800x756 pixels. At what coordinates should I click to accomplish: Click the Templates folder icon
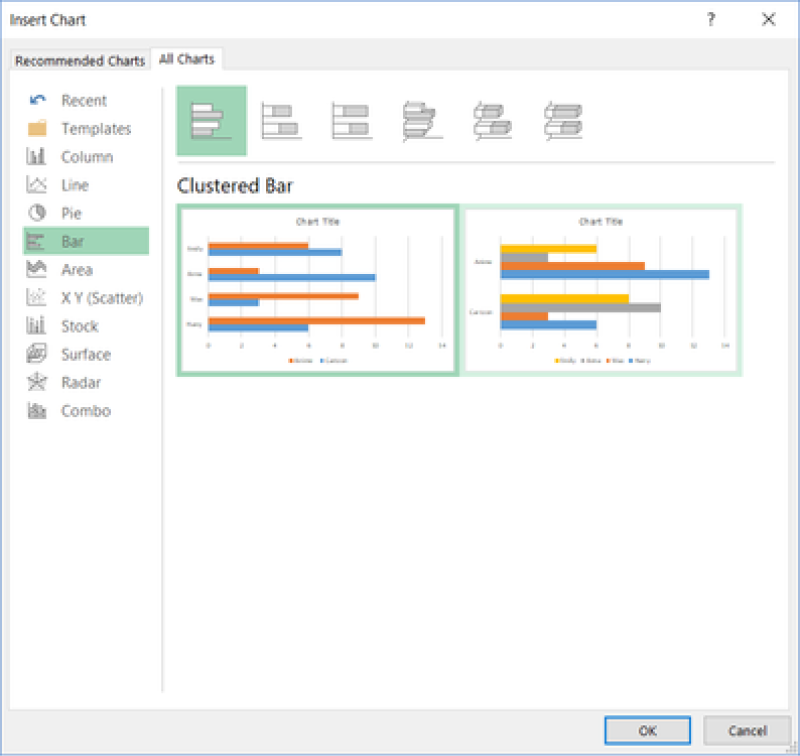pos(37,128)
